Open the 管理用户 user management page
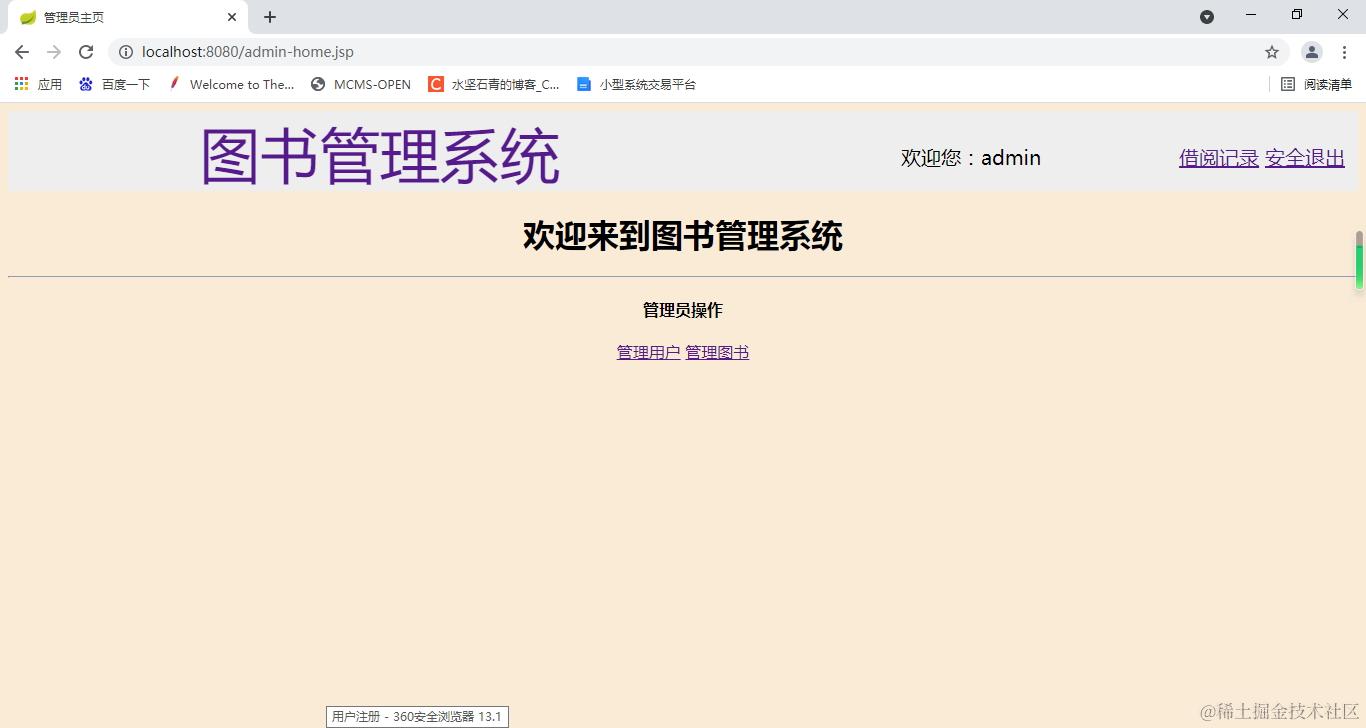The width and height of the screenshot is (1366, 728). click(648, 352)
